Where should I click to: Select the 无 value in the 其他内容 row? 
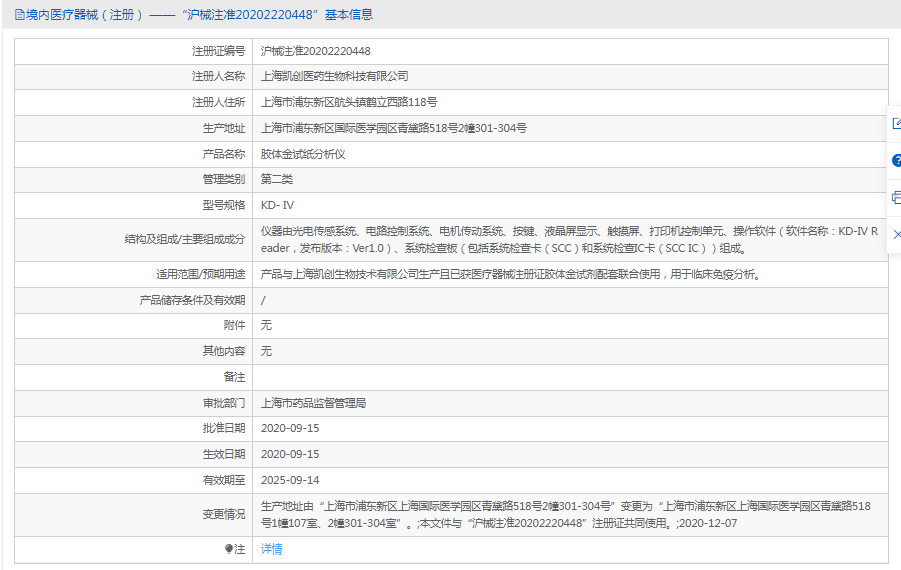(x=266, y=351)
